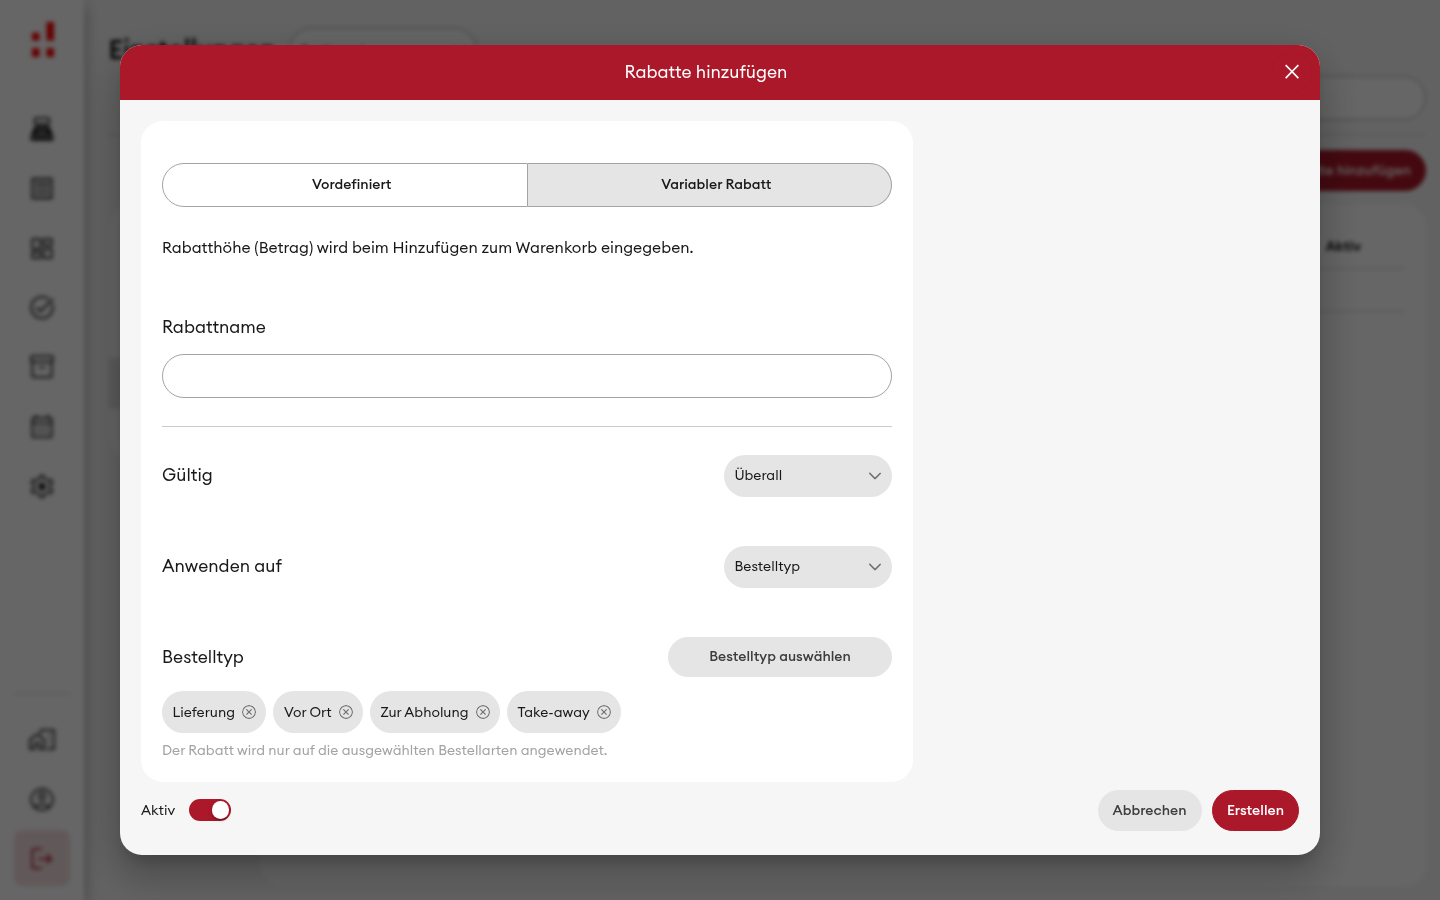Switch to the Vordefiniert tab

click(345, 185)
